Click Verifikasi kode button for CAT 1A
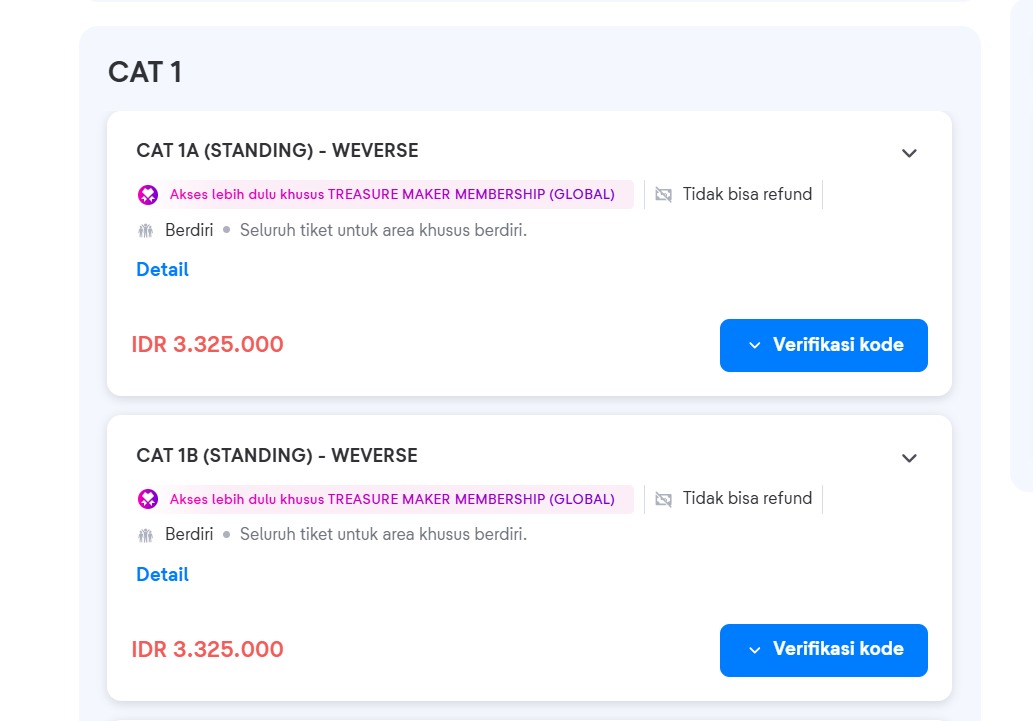 tap(824, 345)
